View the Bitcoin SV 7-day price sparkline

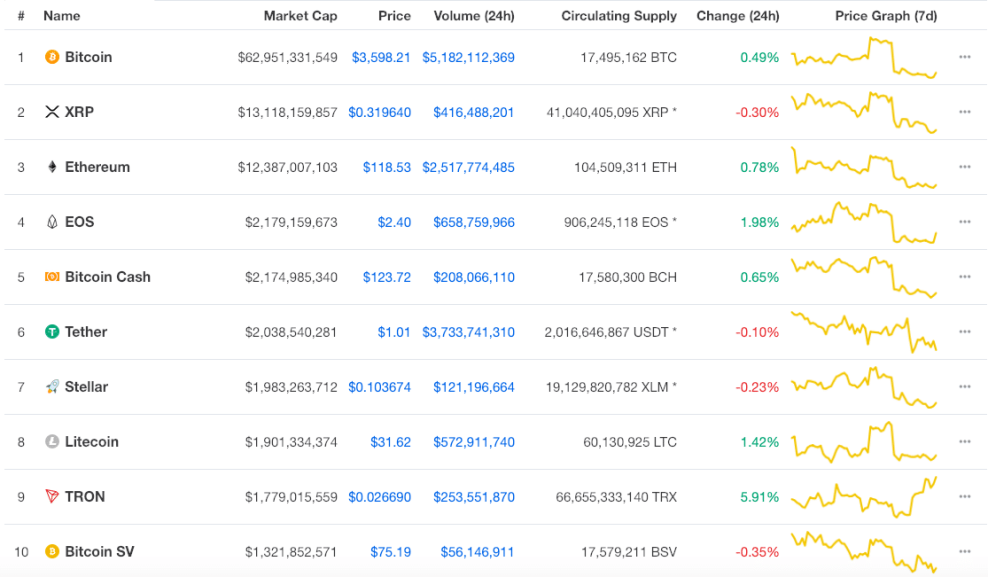coord(864,552)
